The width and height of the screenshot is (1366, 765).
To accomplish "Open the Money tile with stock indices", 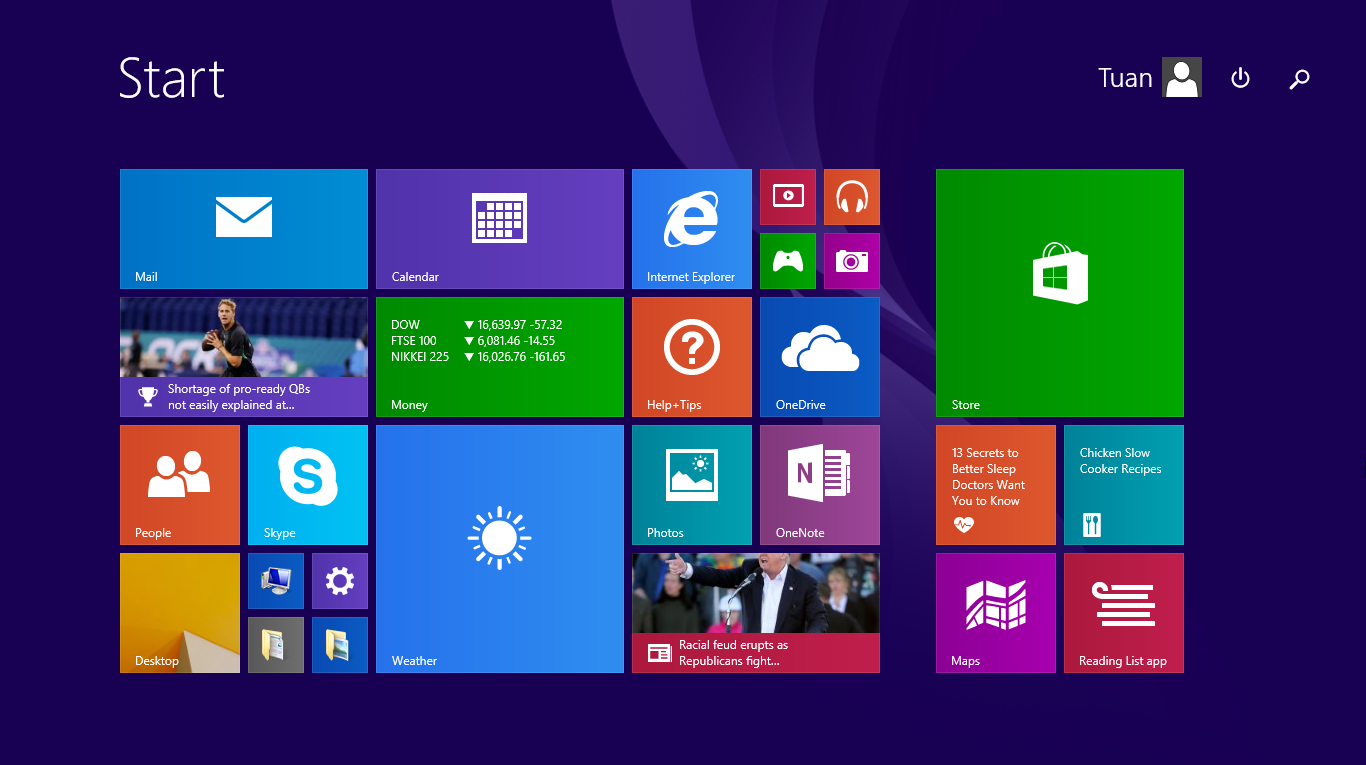I will [x=500, y=357].
